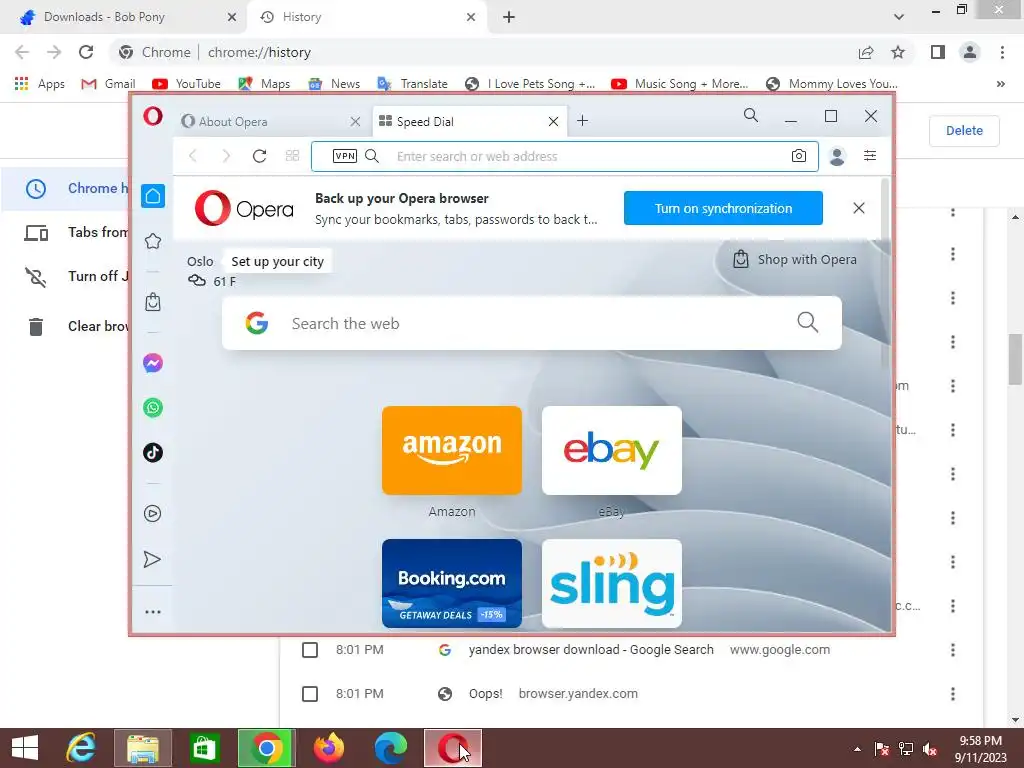Open the eBay speed dial tile
The image size is (1024, 768).
(x=612, y=450)
